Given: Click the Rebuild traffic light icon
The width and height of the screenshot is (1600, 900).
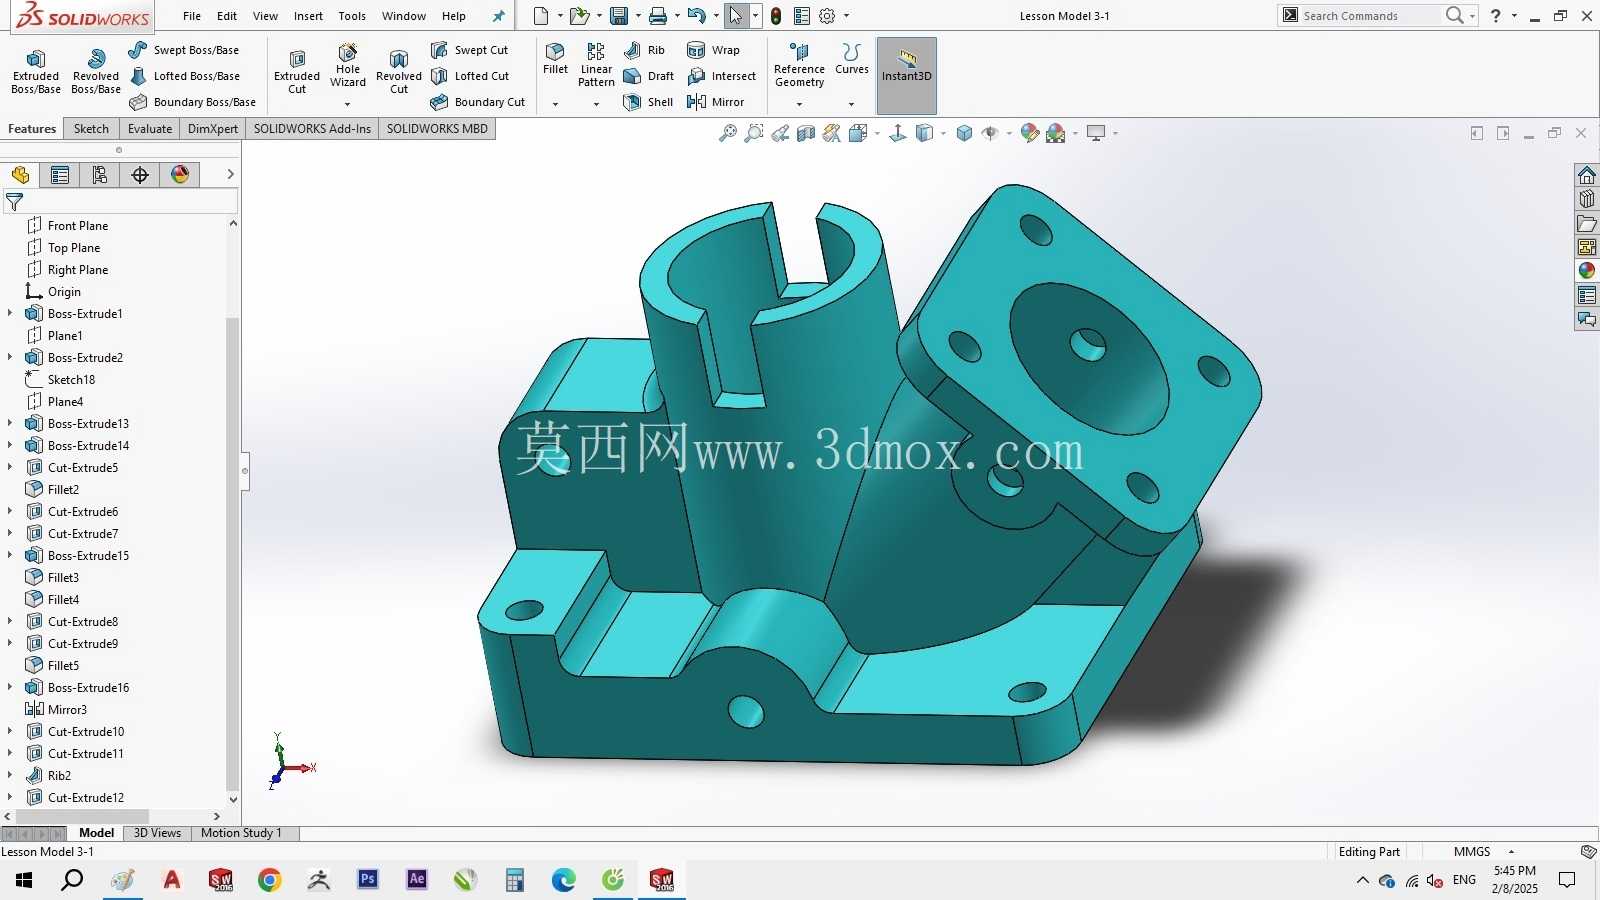Looking at the screenshot, I should click(776, 16).
